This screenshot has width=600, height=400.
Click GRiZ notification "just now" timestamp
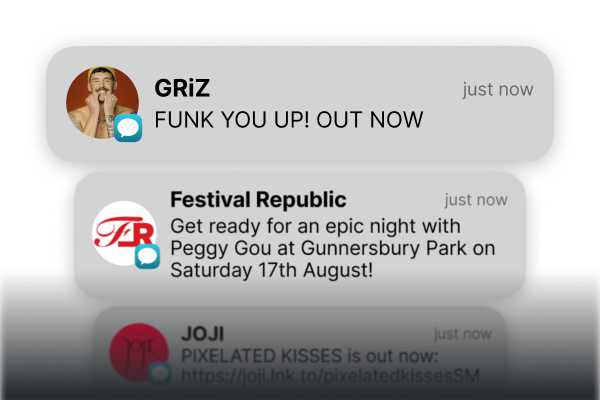coord(498,90)
